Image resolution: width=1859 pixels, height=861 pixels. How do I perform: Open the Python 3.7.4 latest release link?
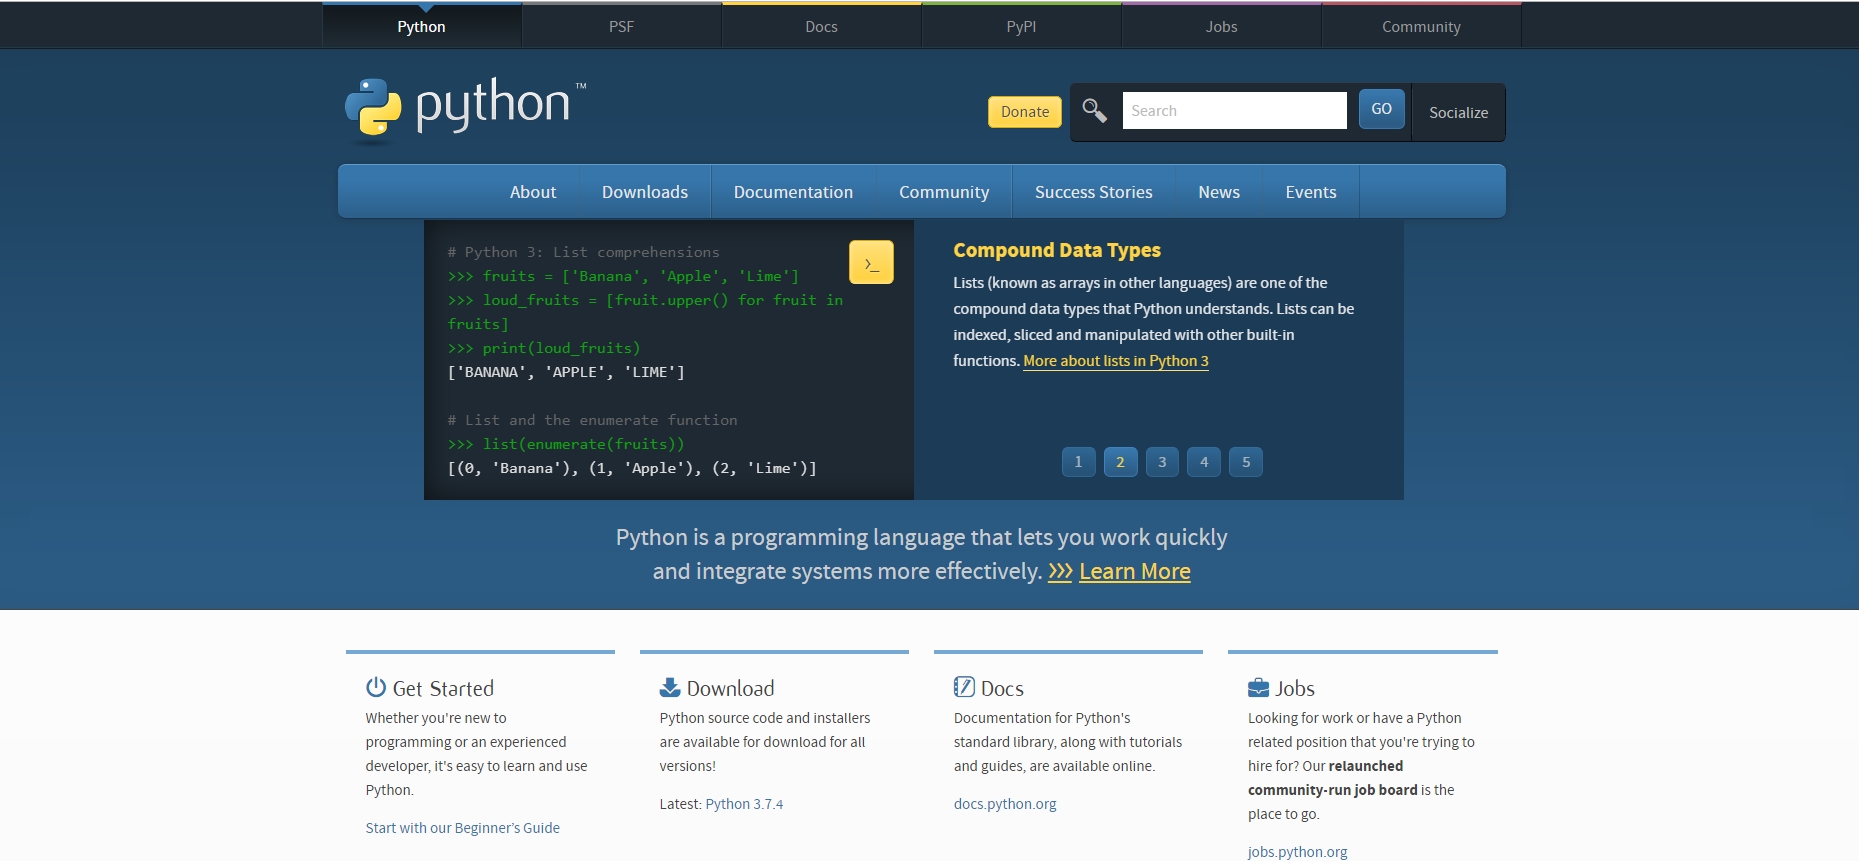tap(744, 804)
